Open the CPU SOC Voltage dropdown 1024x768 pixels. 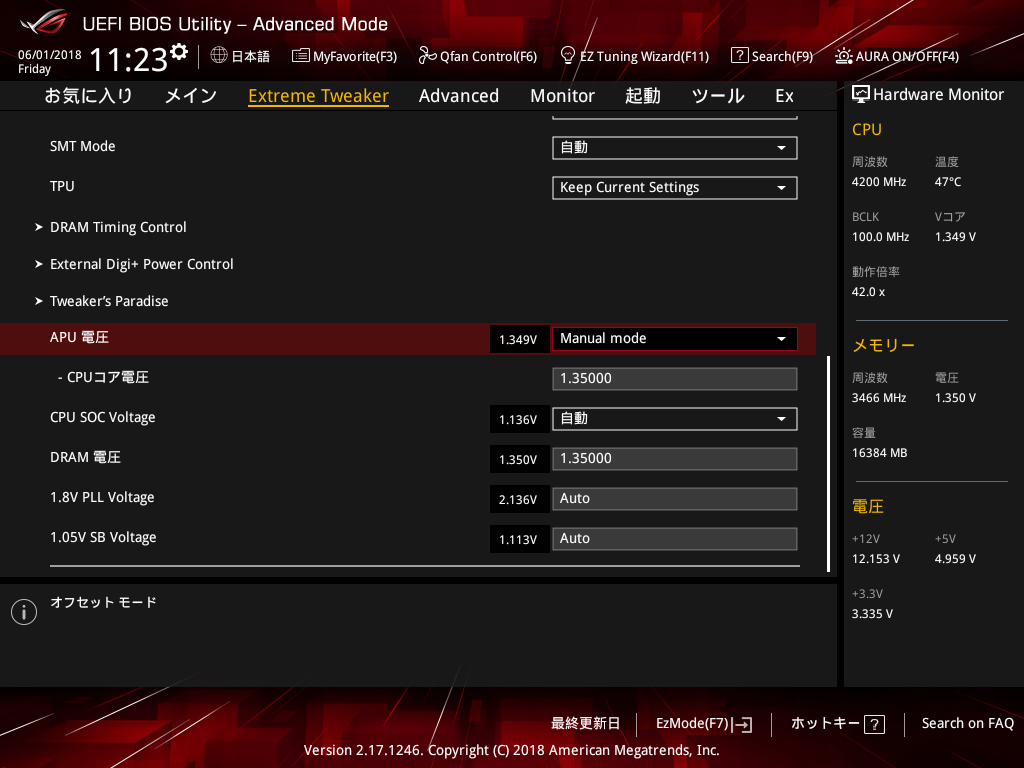pyautogui.click(x=674, y=419)
